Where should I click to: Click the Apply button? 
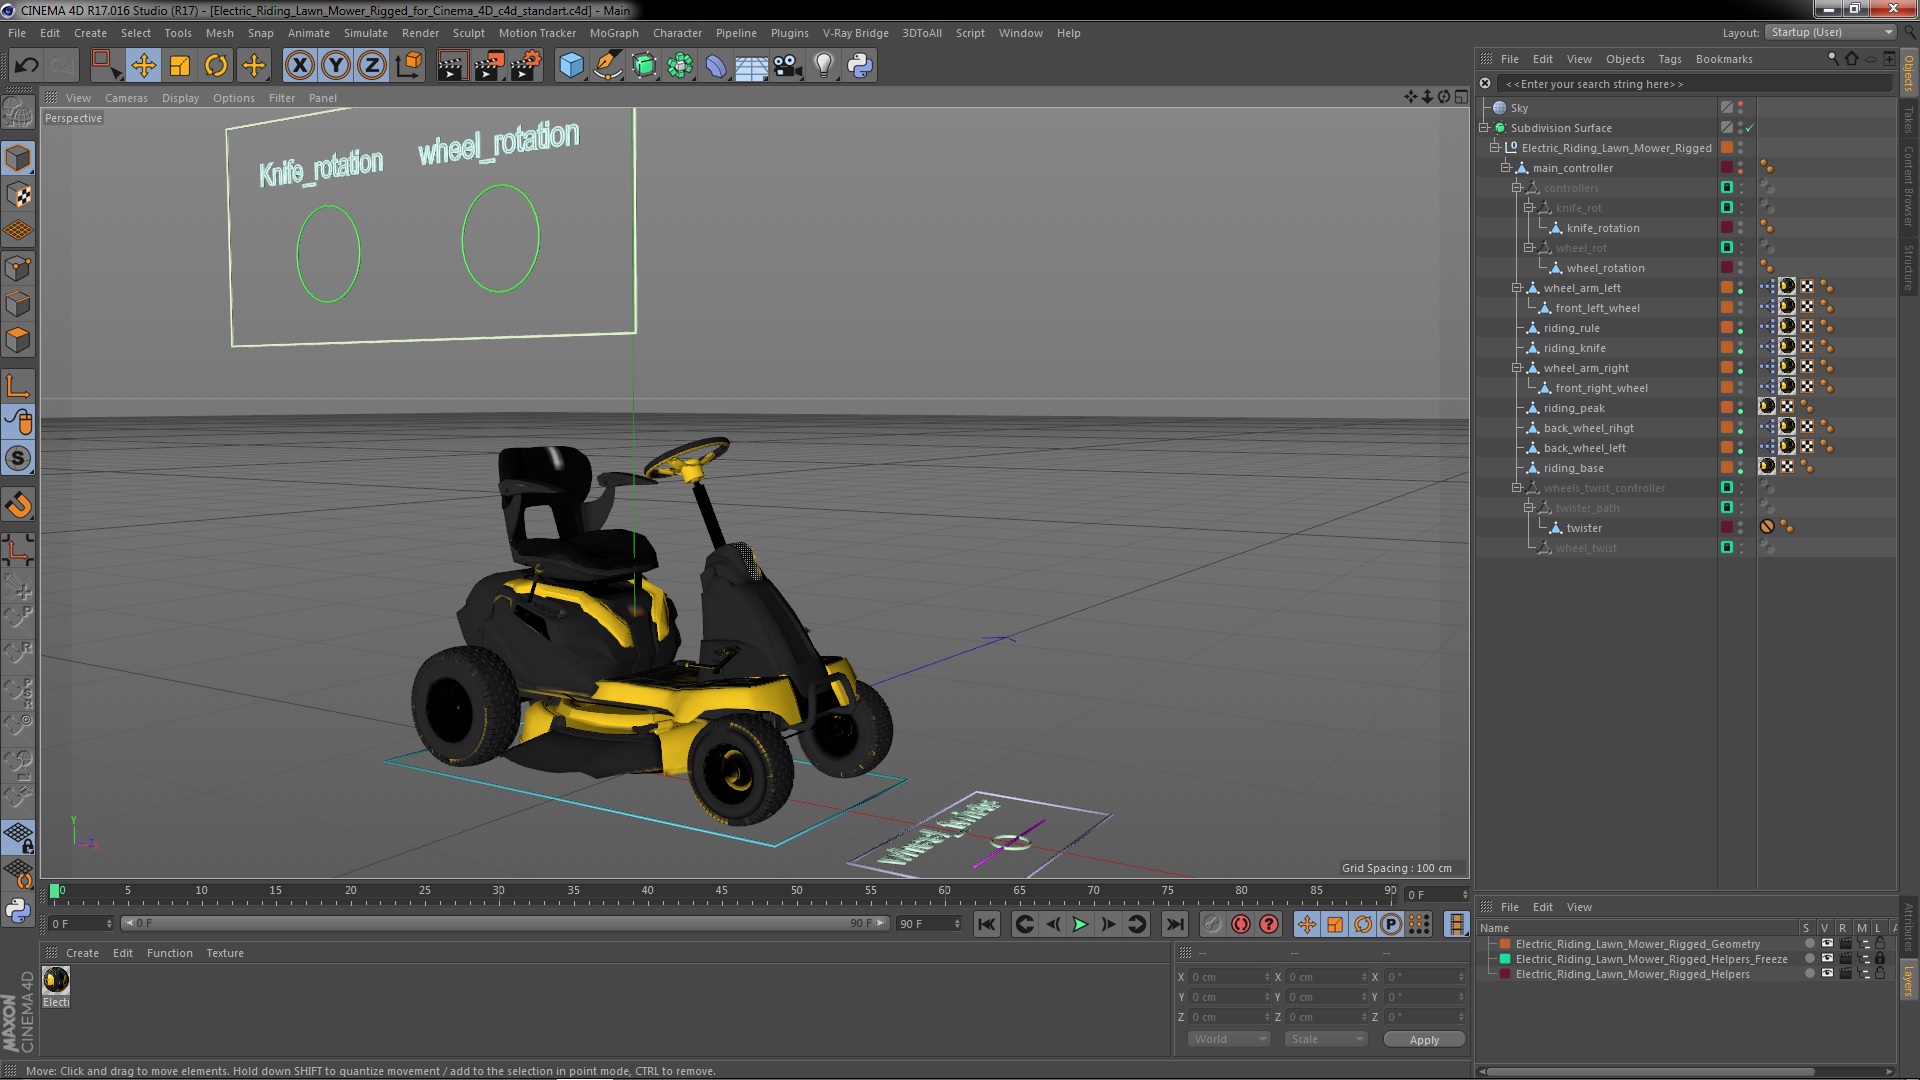point(1423,1040)
